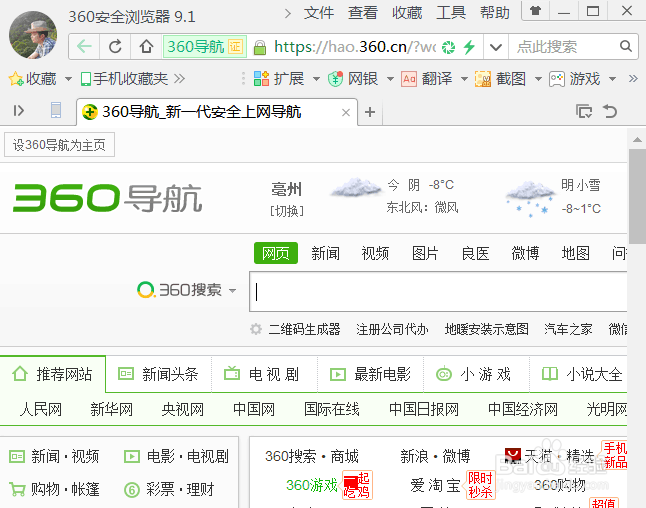Screen dimensions: 646x508
Task: Open a new tab with plus button
Action: coord(370,112)
